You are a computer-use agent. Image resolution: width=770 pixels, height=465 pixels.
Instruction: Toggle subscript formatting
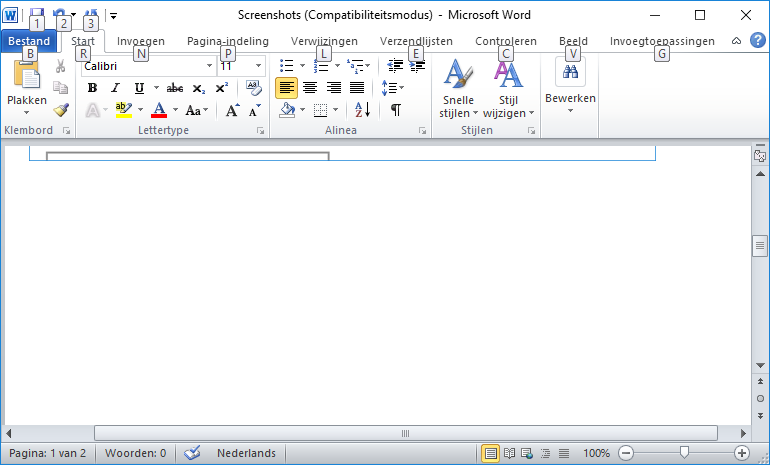coord(198,88)
